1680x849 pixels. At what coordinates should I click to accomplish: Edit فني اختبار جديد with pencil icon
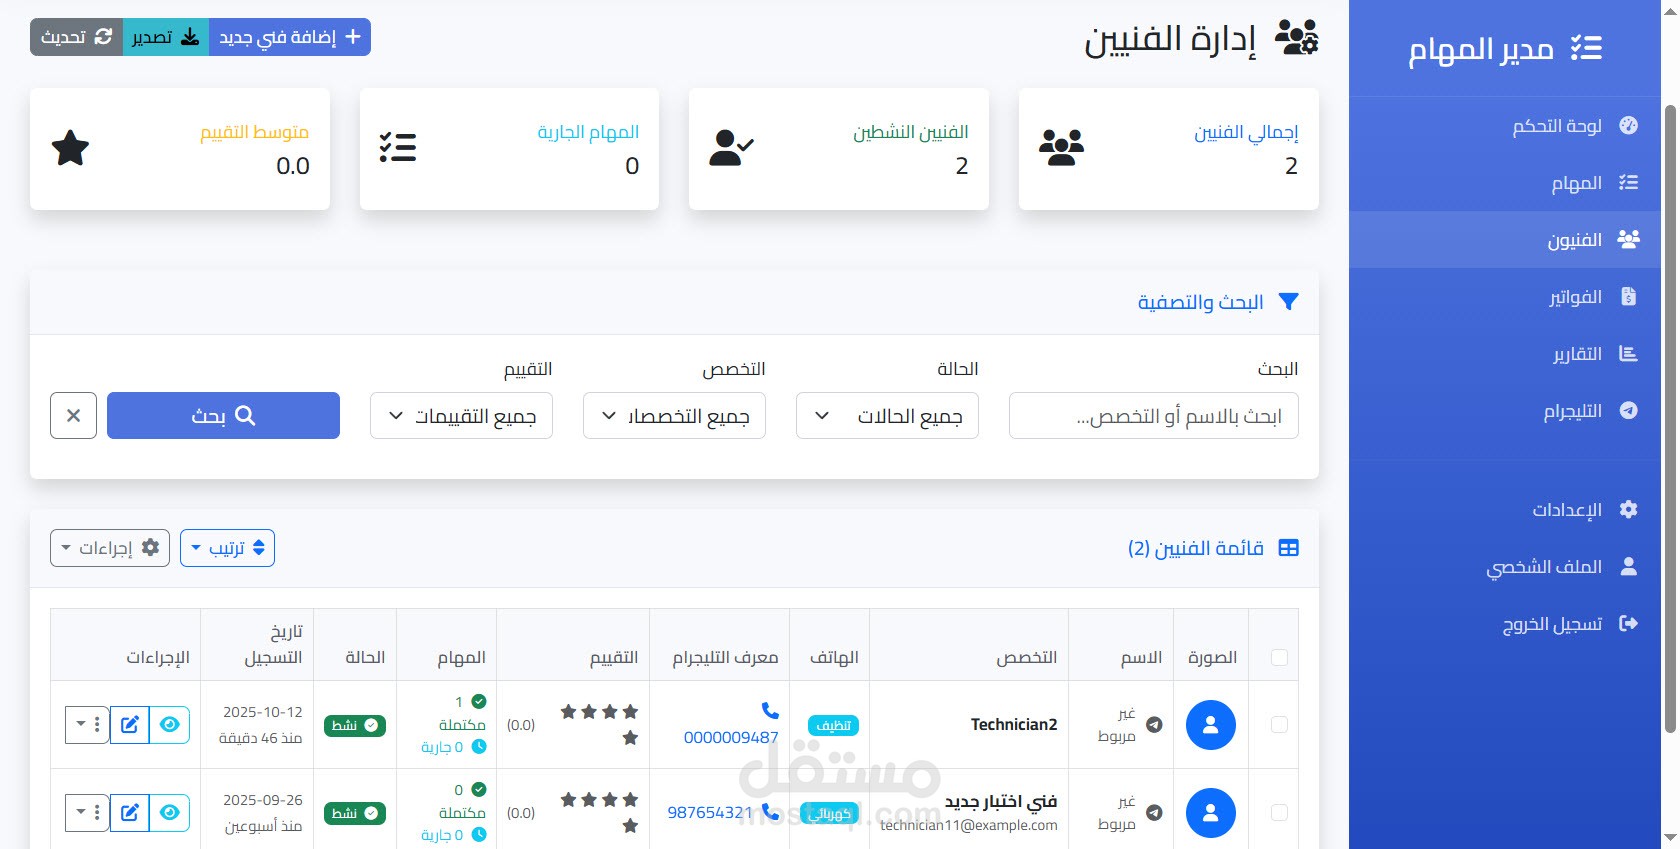[129, 813]
